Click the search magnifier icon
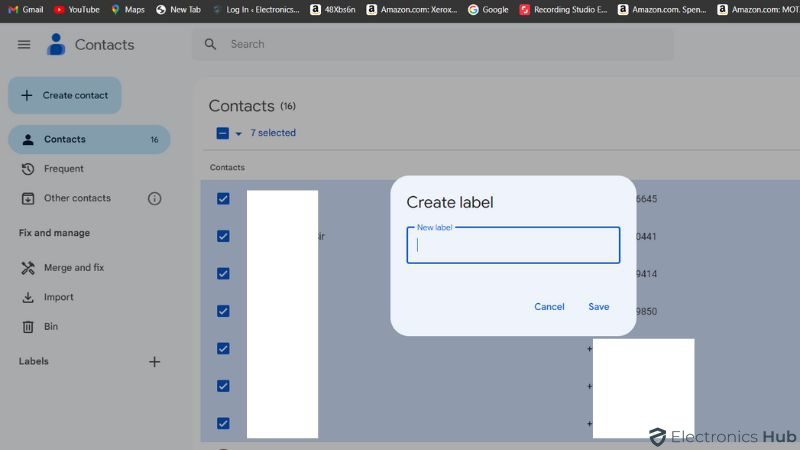 pos(210,44)
